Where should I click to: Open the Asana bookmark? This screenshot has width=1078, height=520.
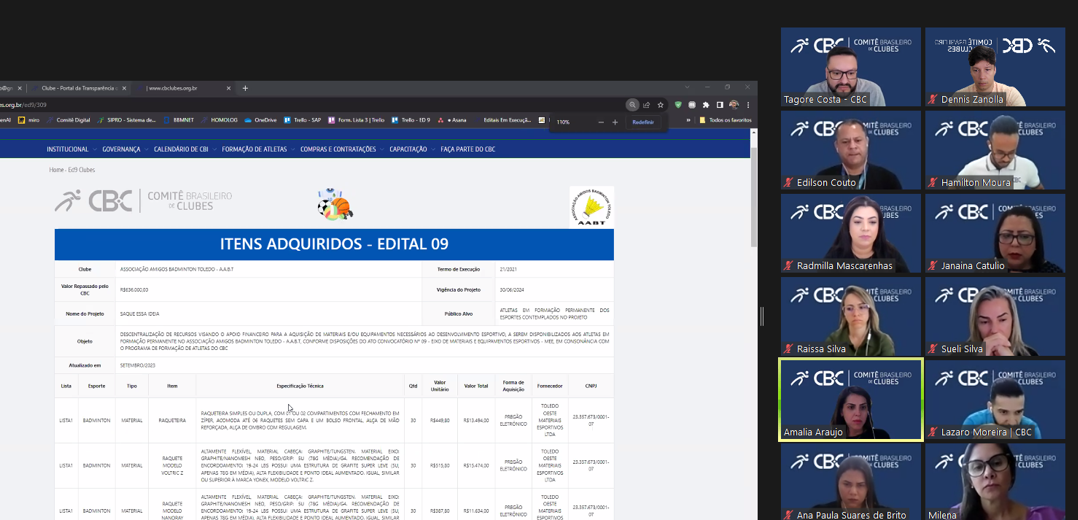tap(452, 120)
